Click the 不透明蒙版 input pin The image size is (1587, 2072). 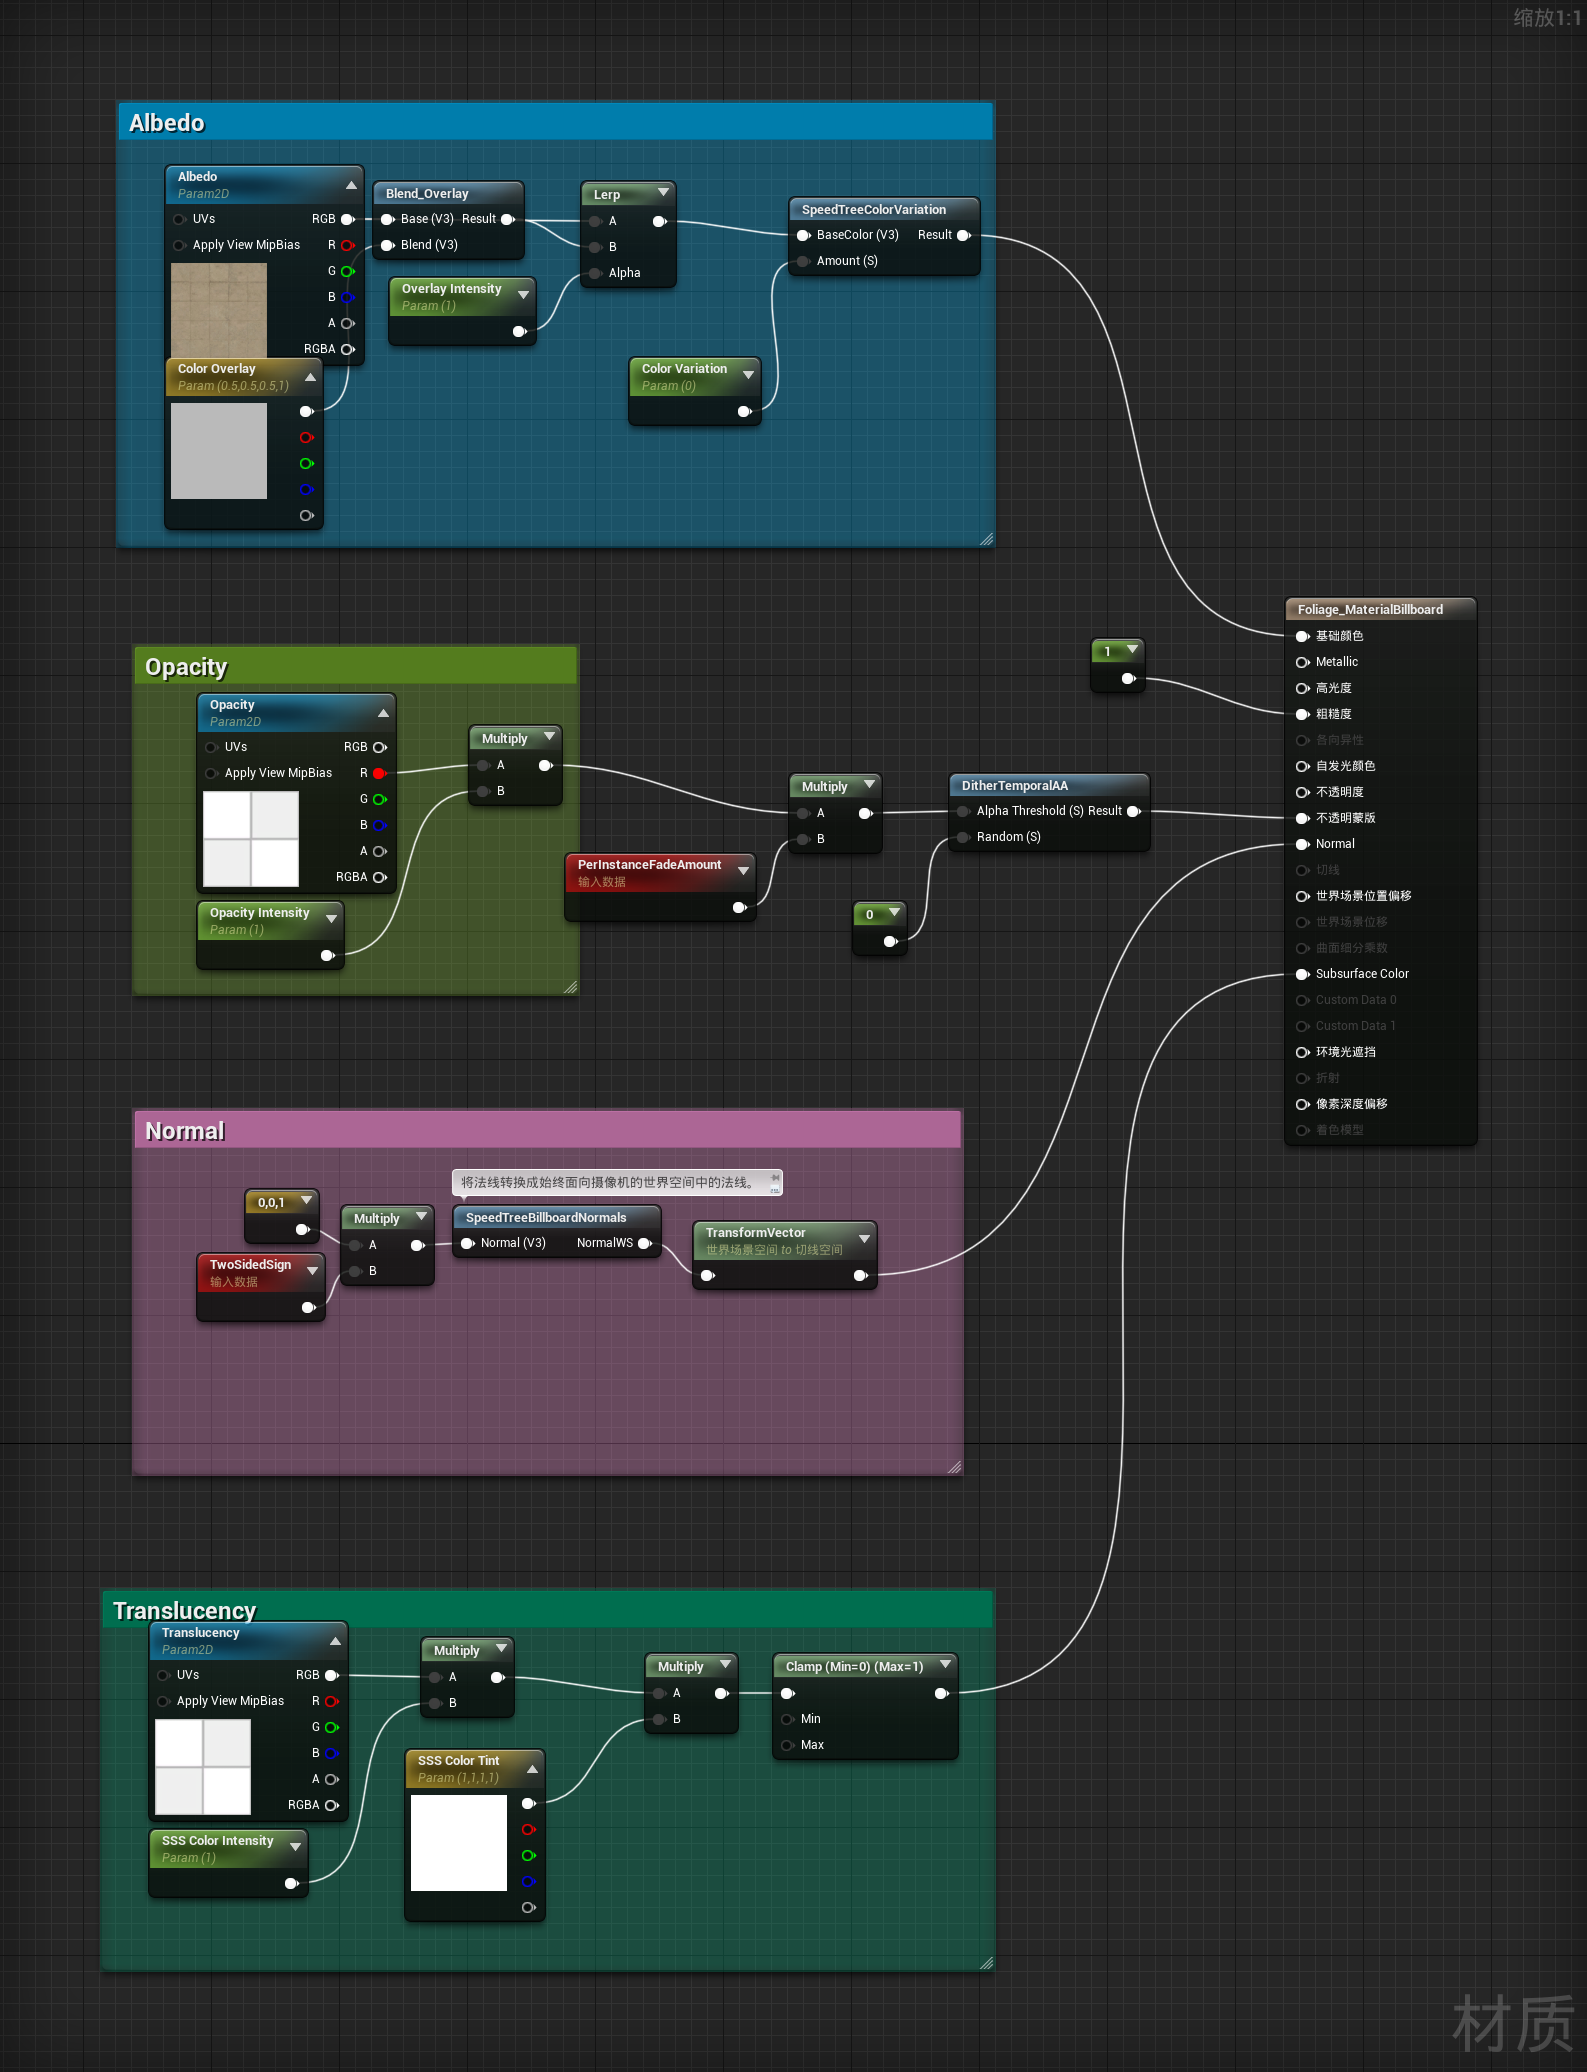point(1303,818)
